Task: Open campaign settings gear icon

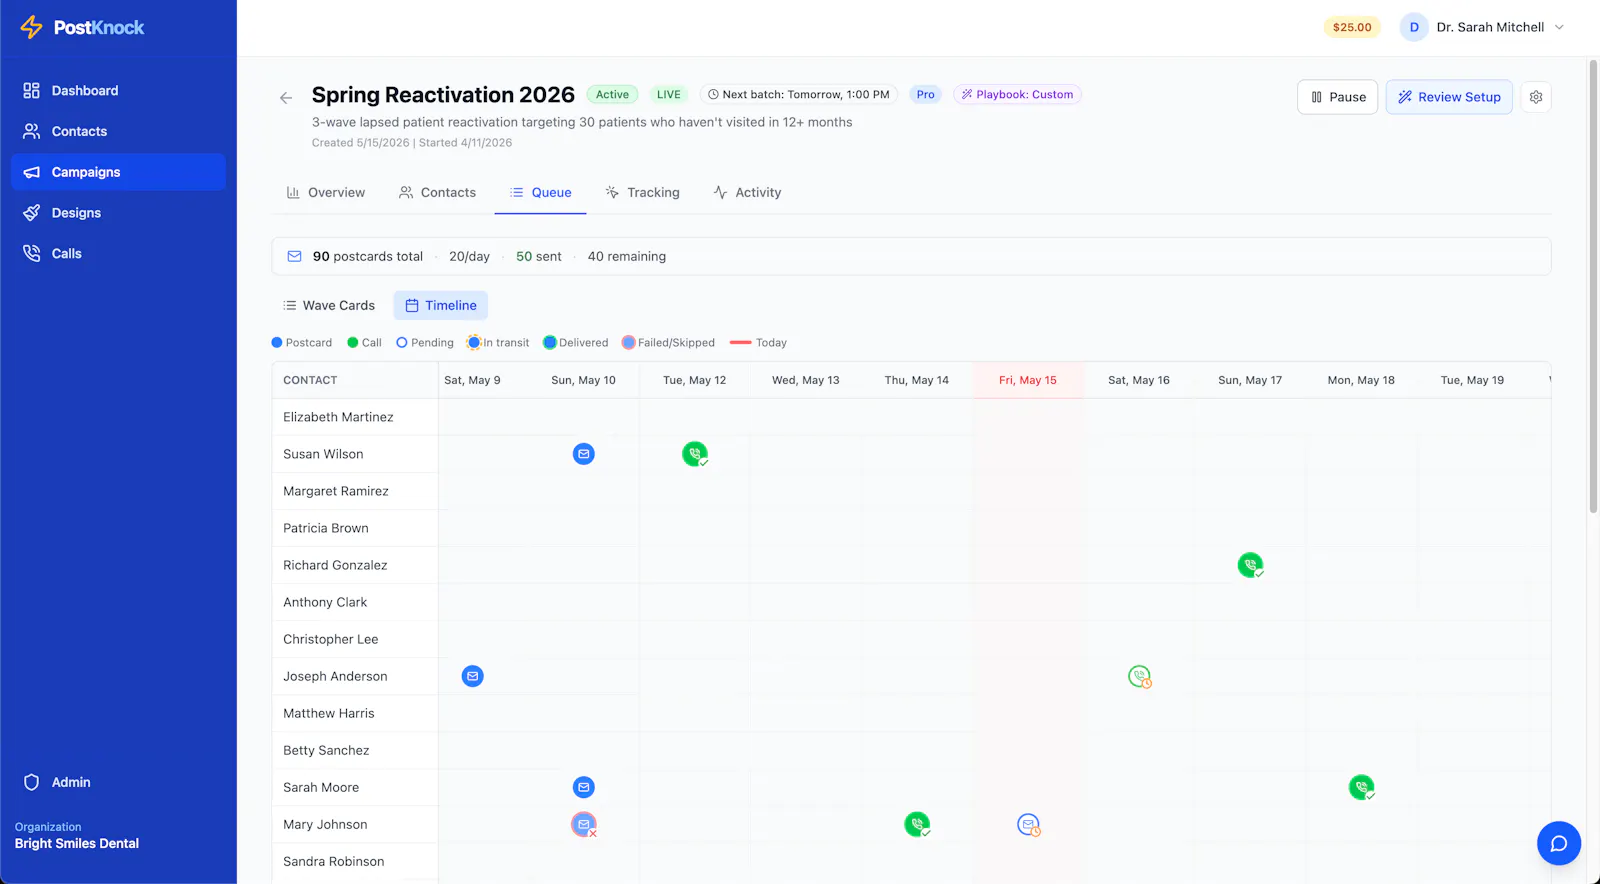Action: [1536, 97]
